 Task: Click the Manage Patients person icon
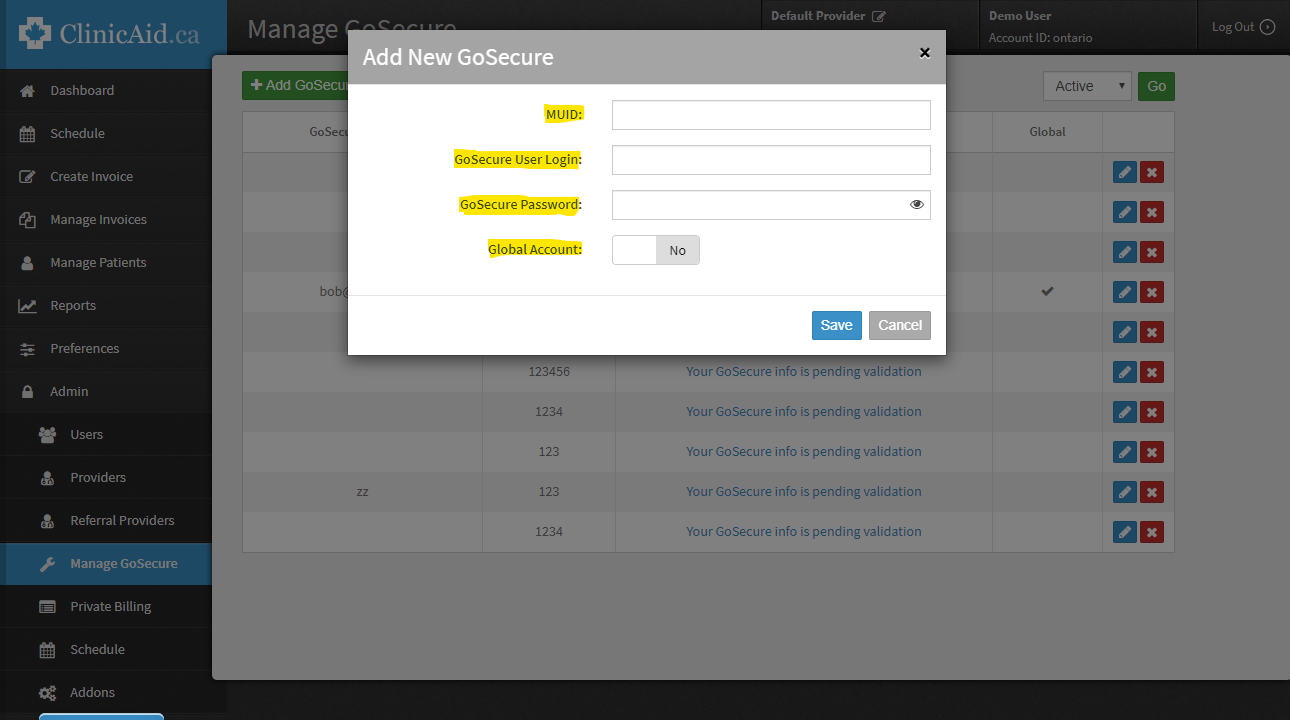pos(28,262)
